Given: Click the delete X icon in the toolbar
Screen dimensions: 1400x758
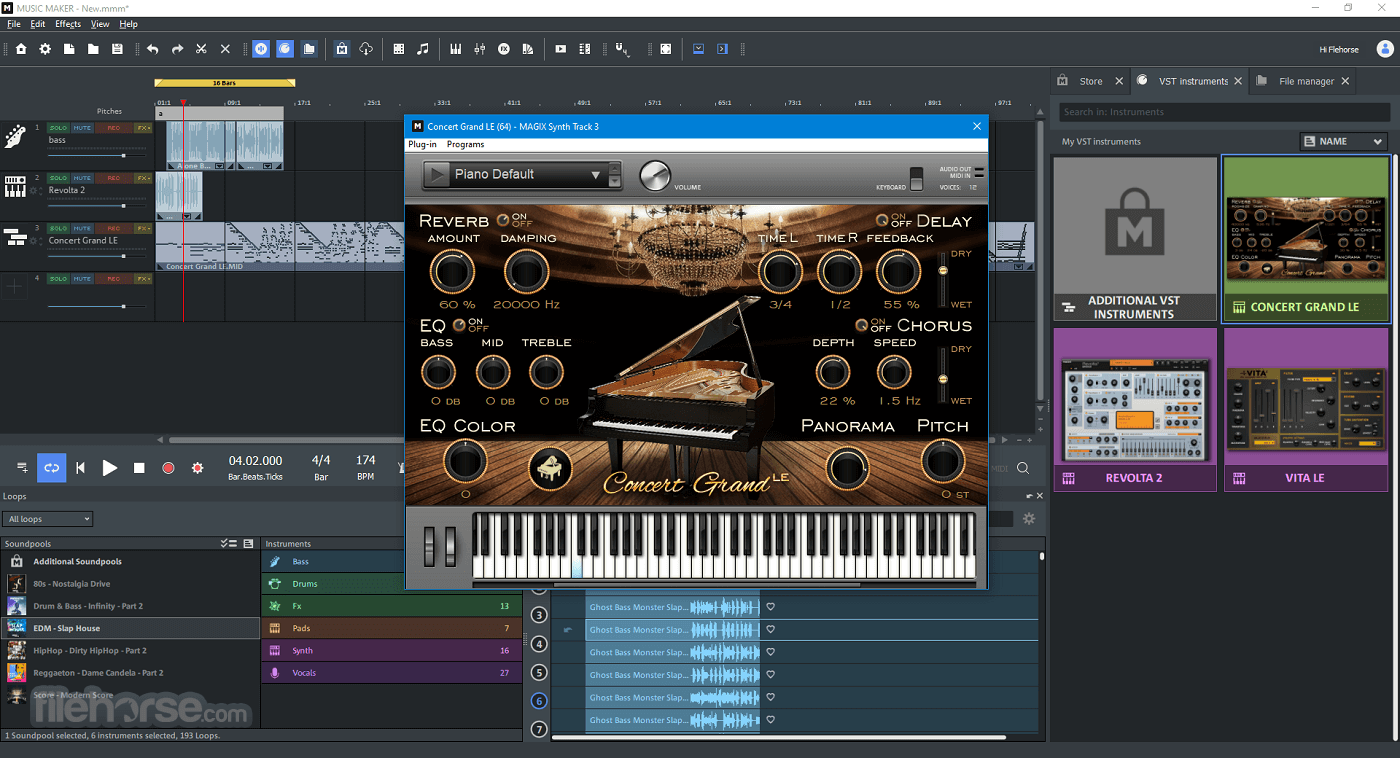Looking at the screenshot, I should [x=225, y=49].
